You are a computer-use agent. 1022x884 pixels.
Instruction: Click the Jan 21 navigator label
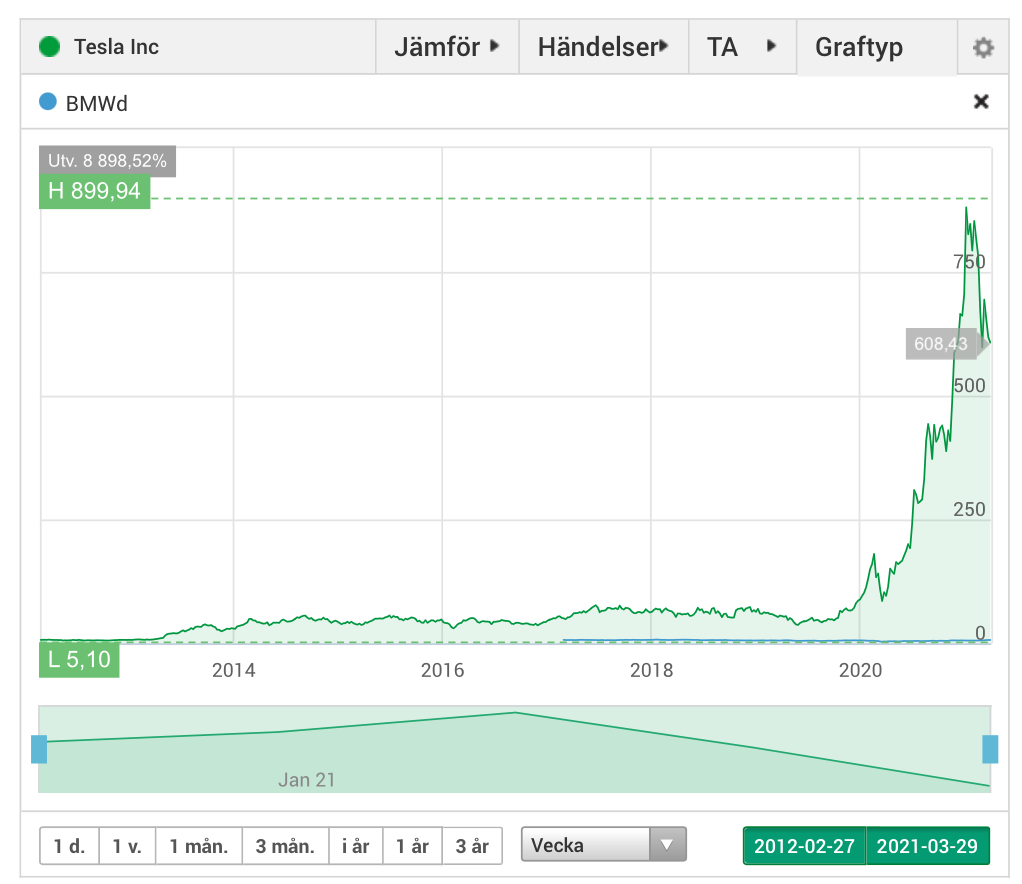pyautogui.click(x=307, y=780)
